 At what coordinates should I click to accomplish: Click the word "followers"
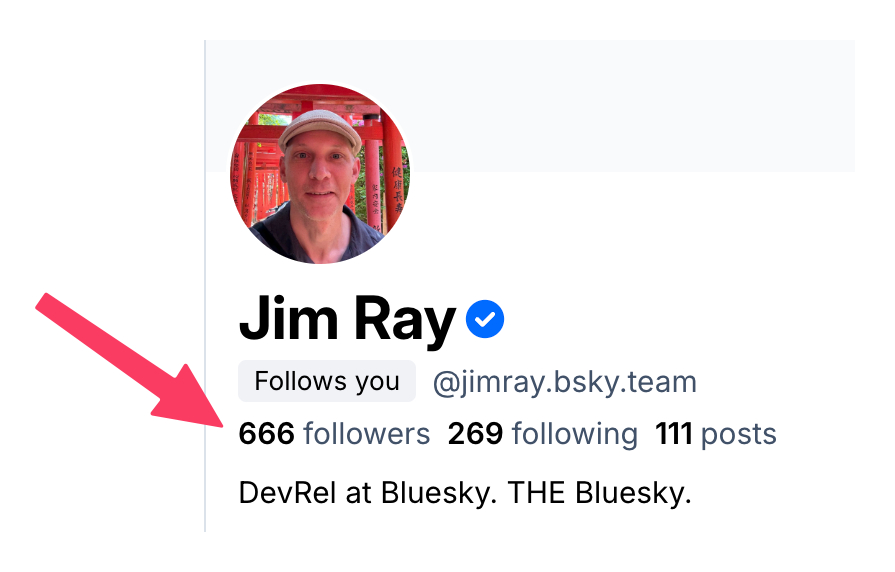click(366, 433)
